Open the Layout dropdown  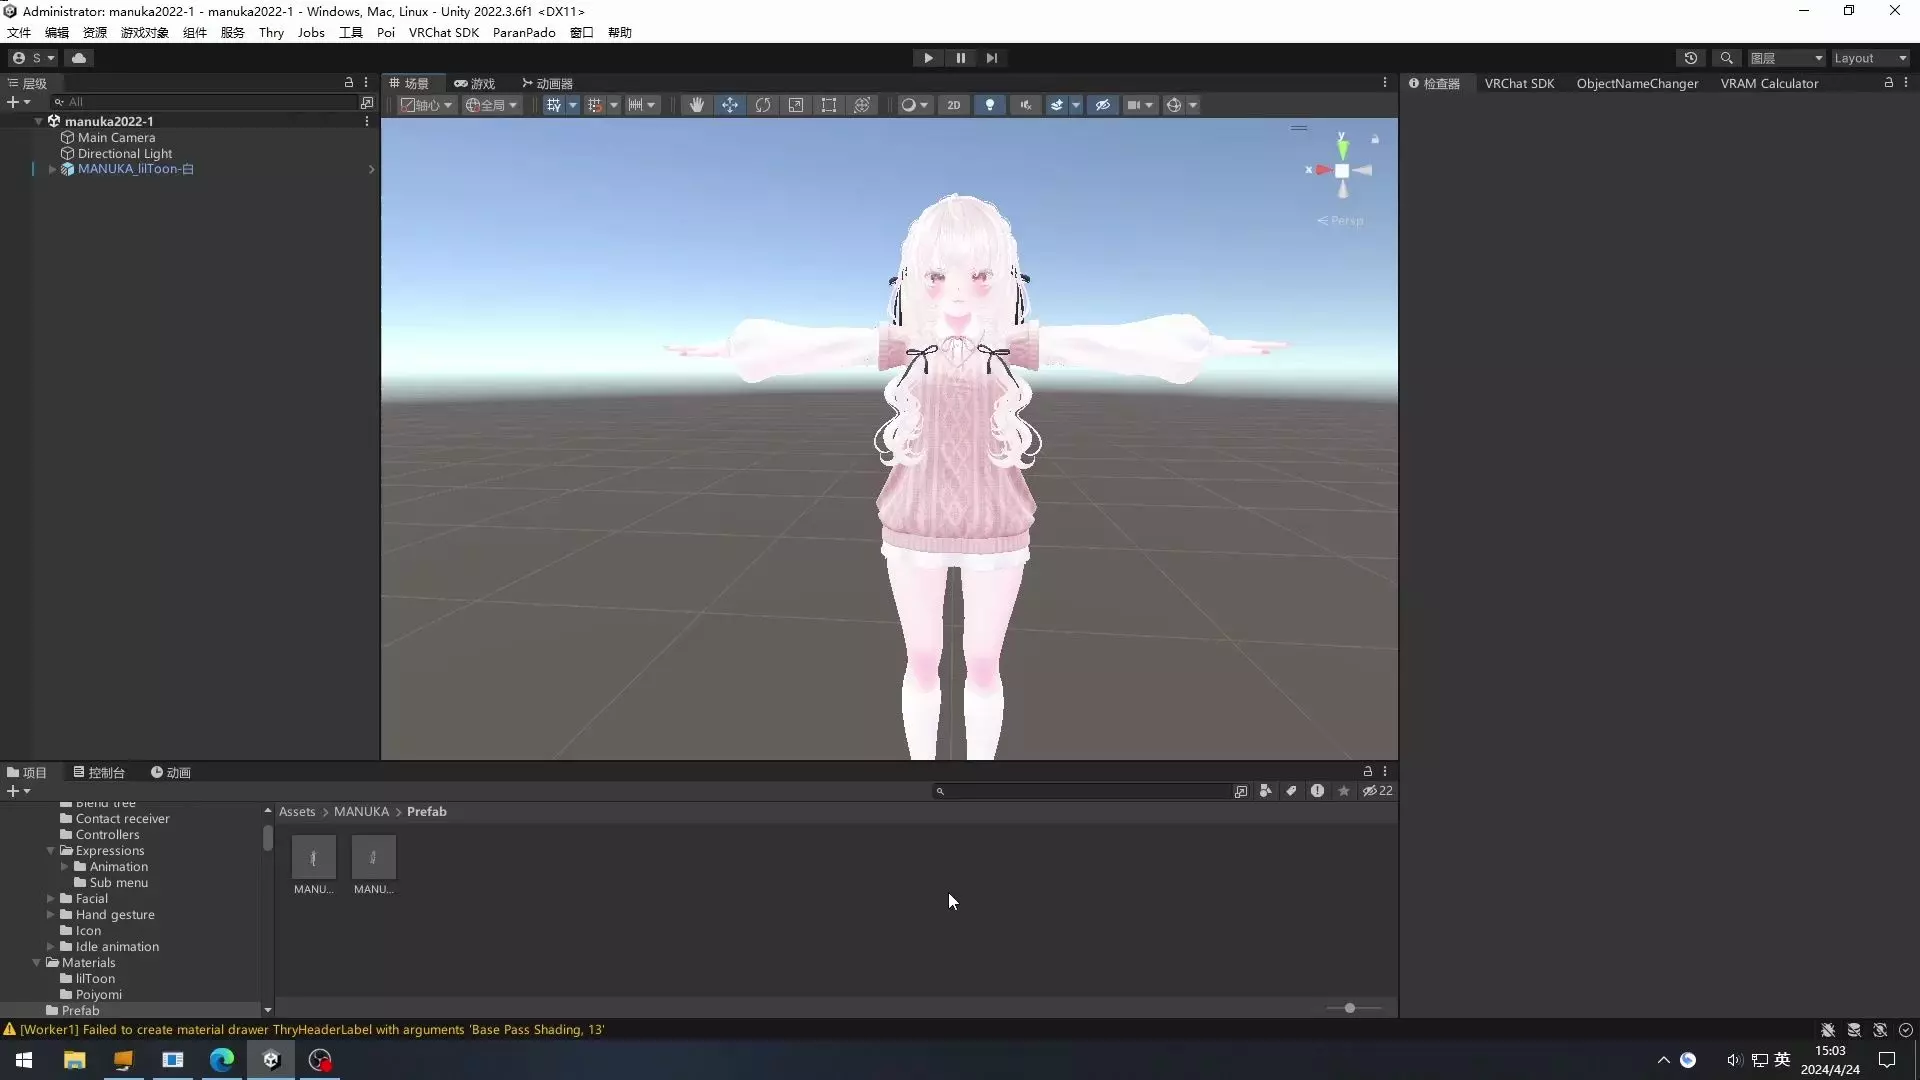pos(1870,58)
